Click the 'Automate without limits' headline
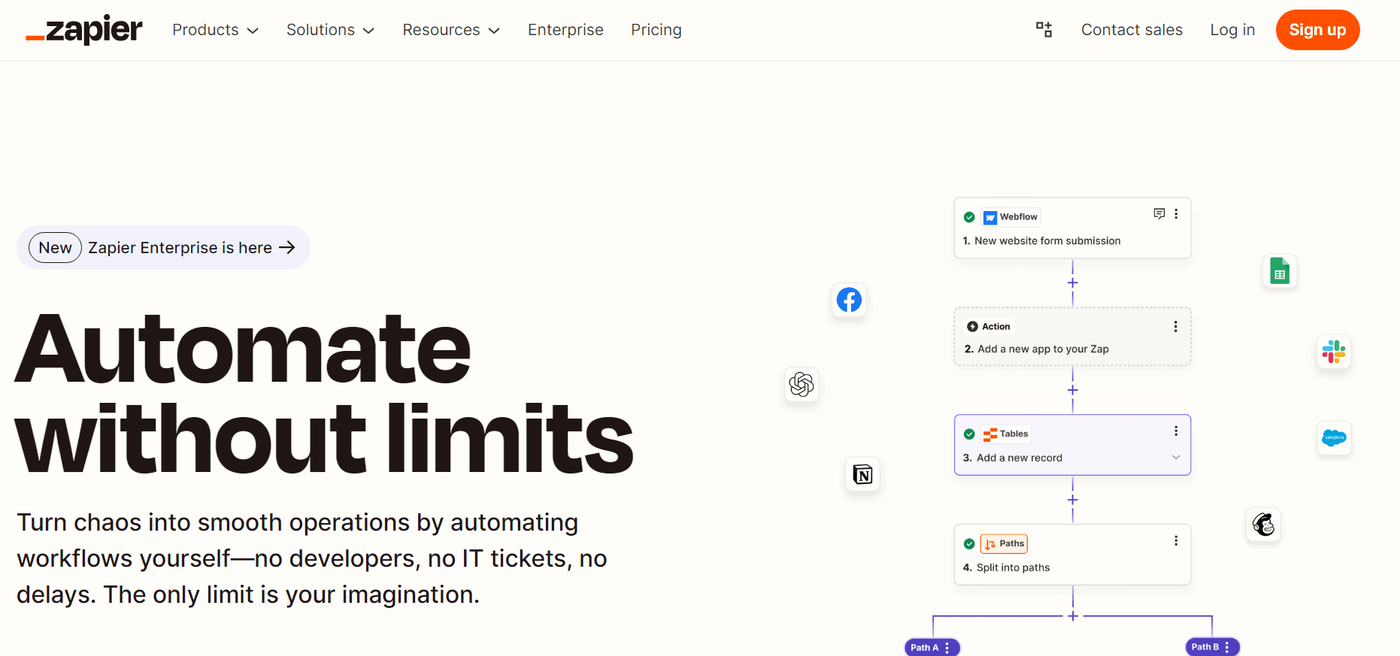 [x=324, y=394]
